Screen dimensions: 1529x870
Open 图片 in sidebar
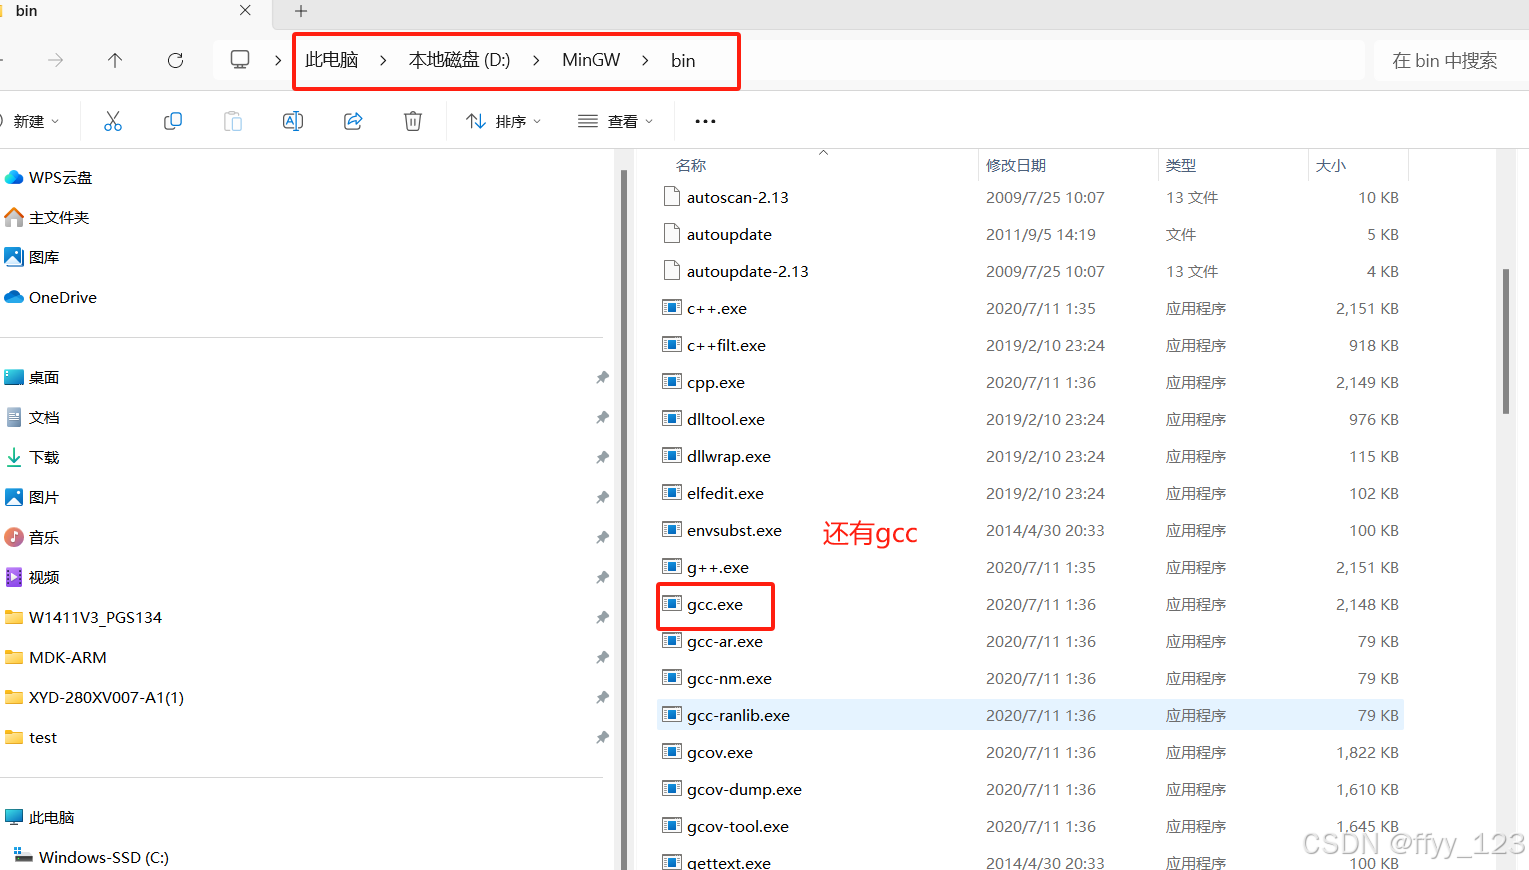point(32,497)
